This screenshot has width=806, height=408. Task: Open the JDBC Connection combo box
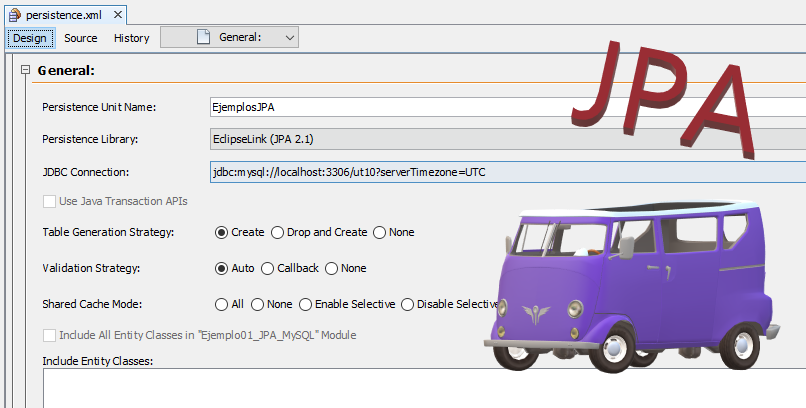click(x=508, y=172)
